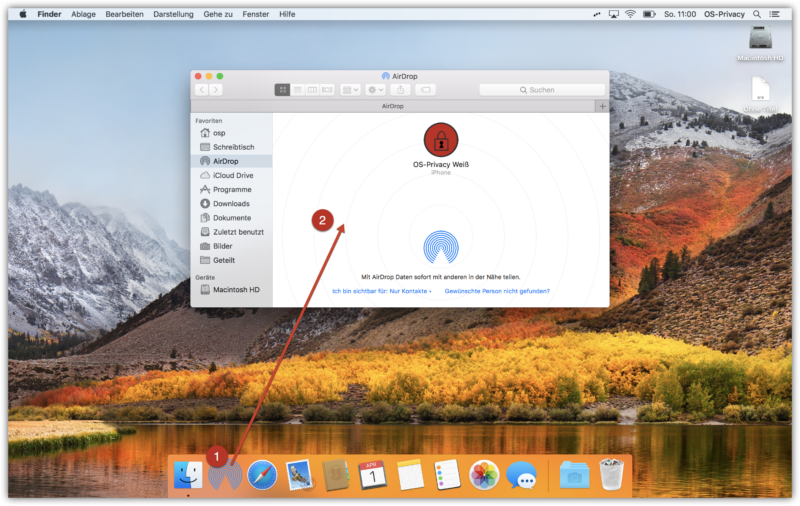Open Spotlight search magnifier
Screen dimensions: 800x506
pyautogui.click(x=757, y=14)
